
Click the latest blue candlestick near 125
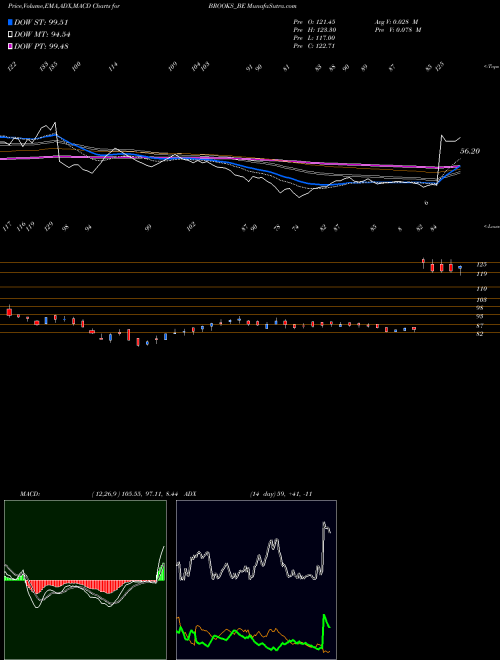click(460, 267)
